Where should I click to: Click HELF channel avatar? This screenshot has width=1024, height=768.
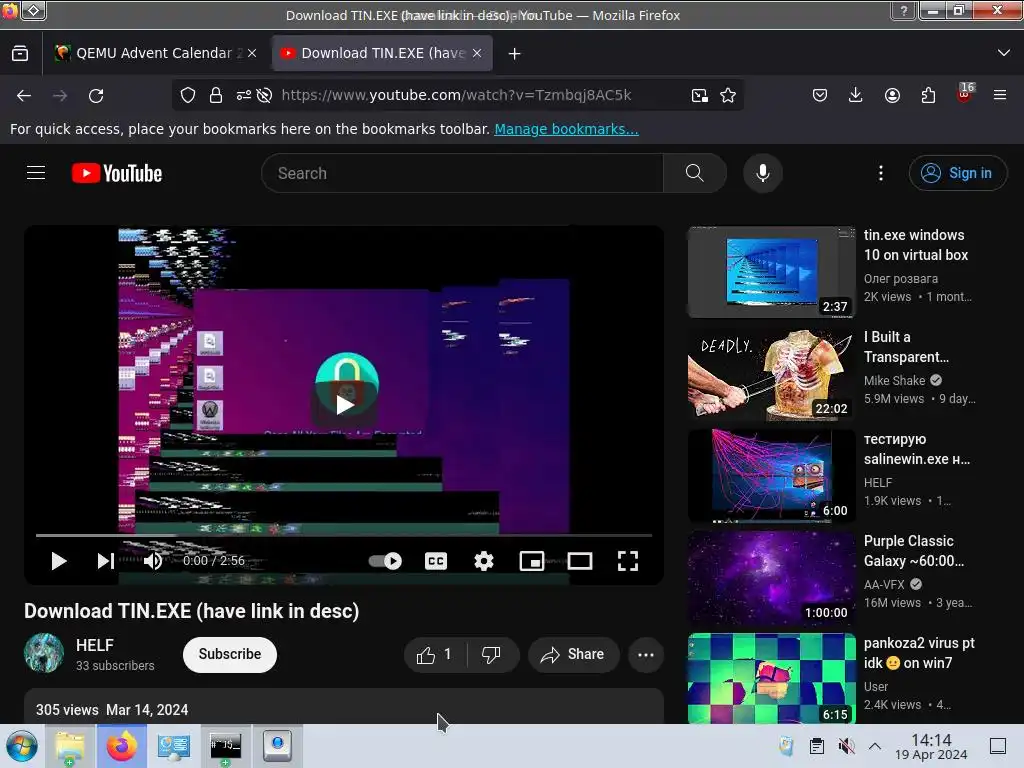44,653
